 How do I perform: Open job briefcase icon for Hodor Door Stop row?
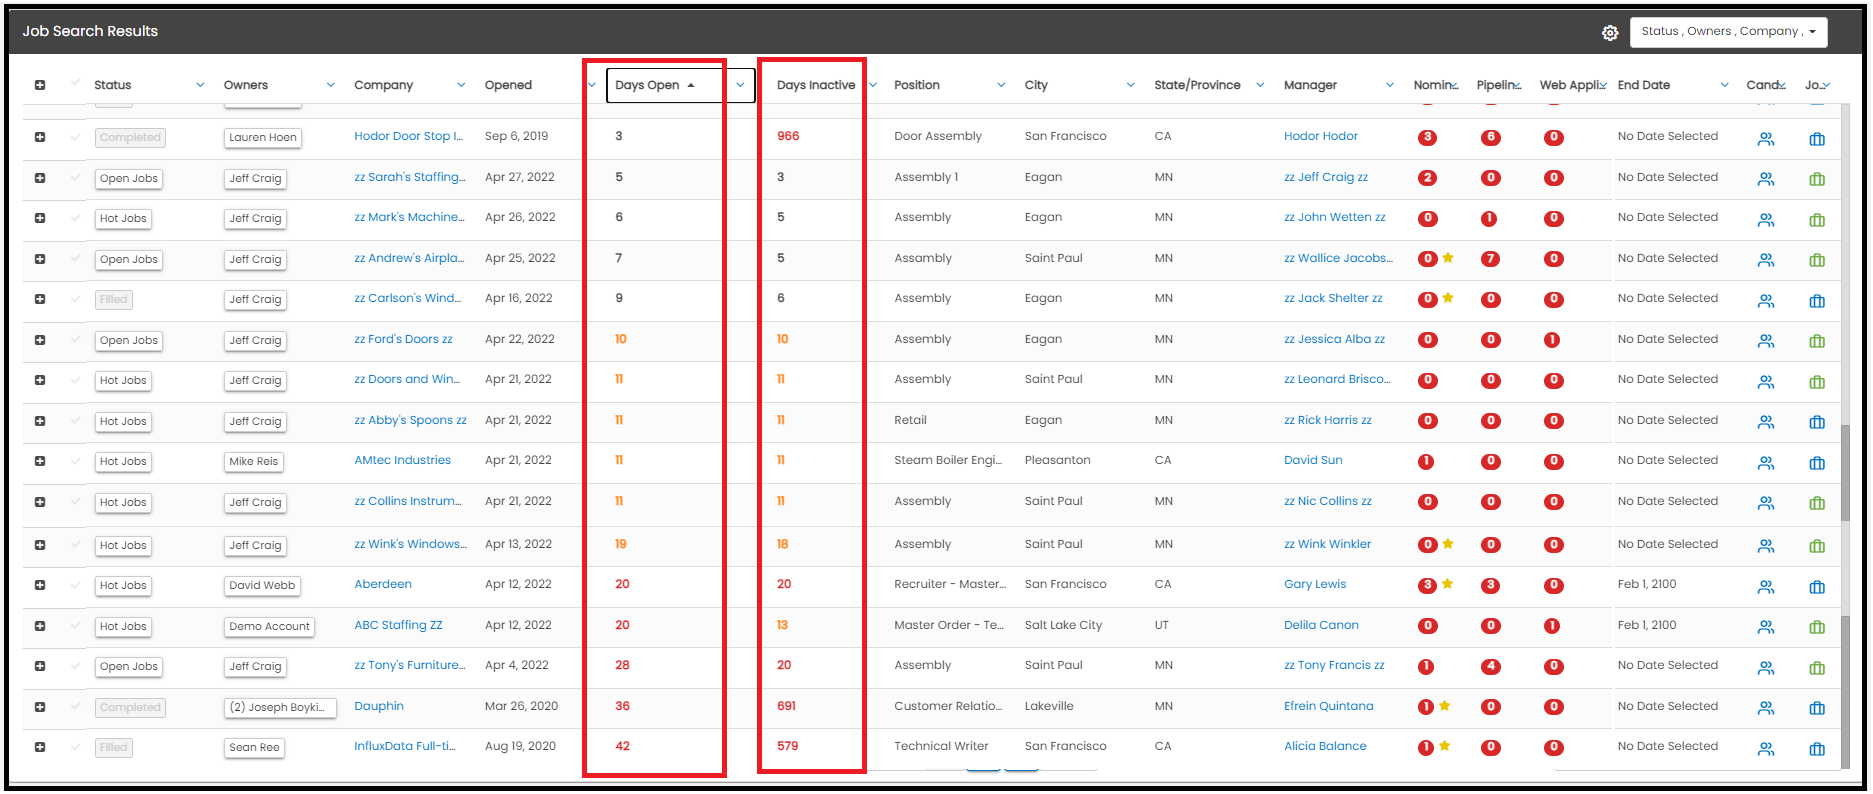(x=1817, y=139)
